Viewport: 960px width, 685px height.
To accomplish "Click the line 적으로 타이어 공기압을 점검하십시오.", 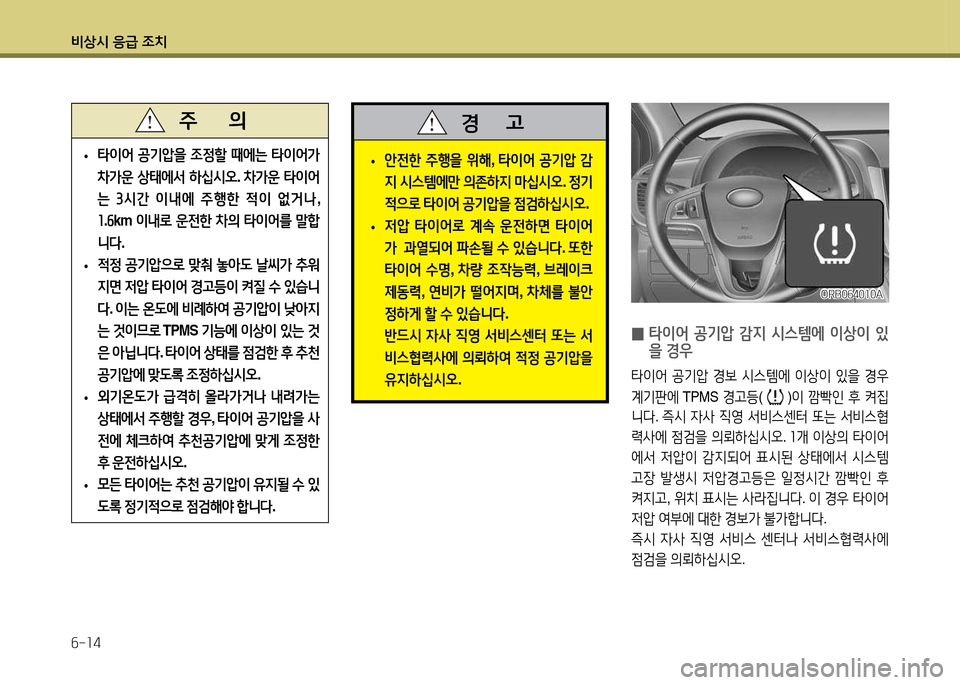I will coord(486,203).
